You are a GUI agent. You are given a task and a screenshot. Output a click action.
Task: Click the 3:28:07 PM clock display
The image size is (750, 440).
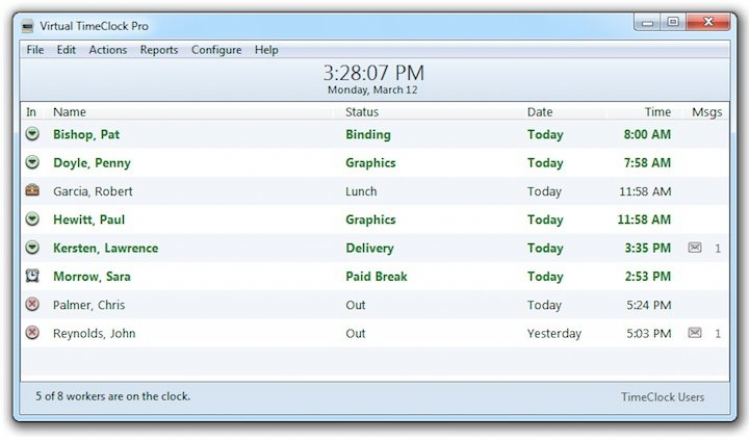point(374,73)
